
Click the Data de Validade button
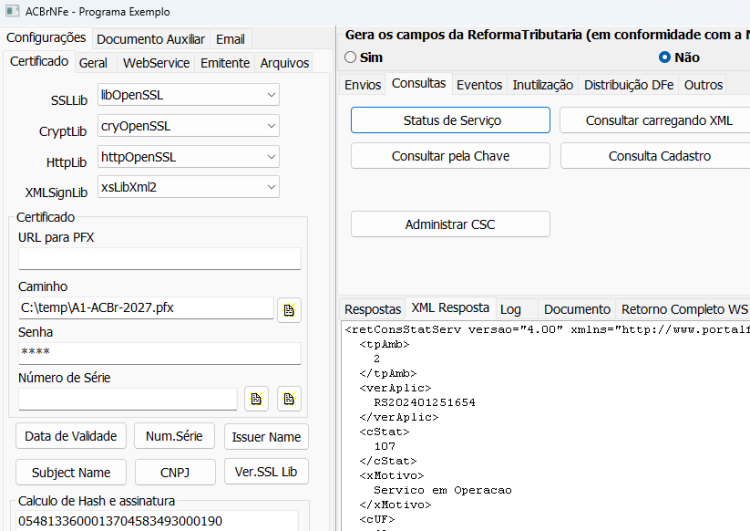(71, 436)
